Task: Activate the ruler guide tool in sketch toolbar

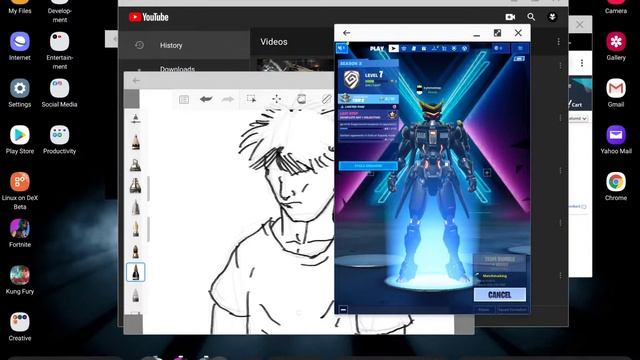Action: 327,99
